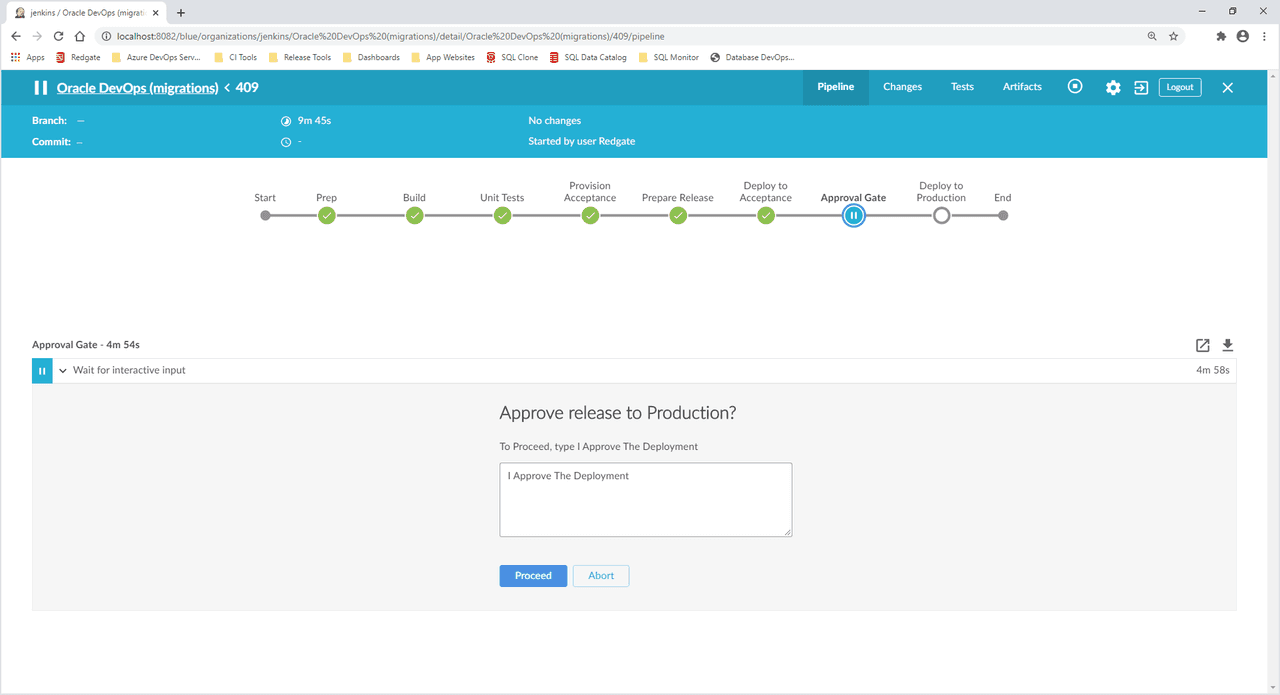Click the 'No changes' text
Image resolution: width=1280 pixels, height=695 pixels.
(555, 121)
